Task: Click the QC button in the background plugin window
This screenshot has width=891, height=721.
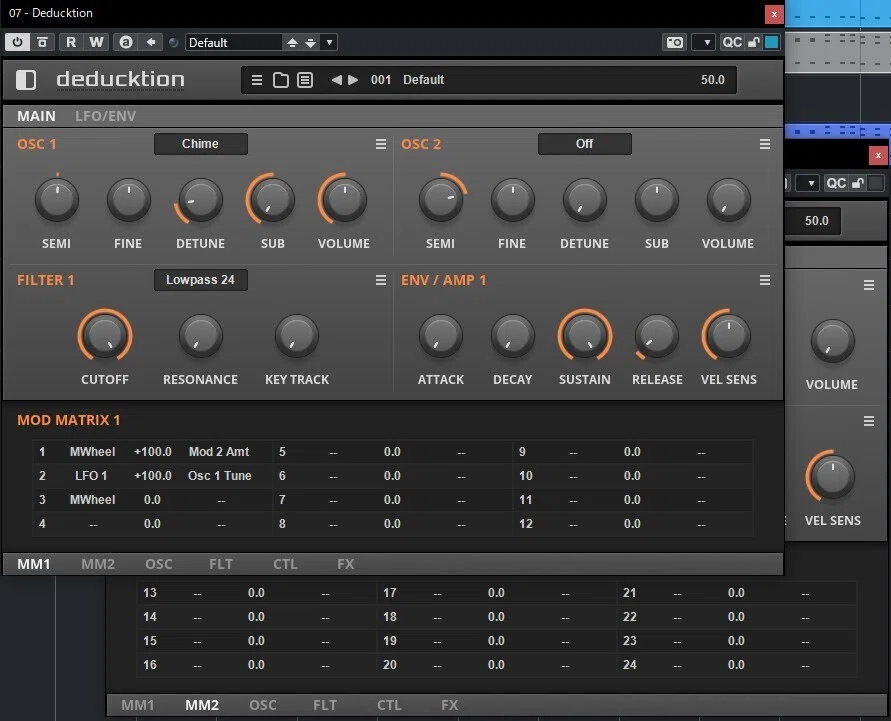Action: click(x=836, y=183)
